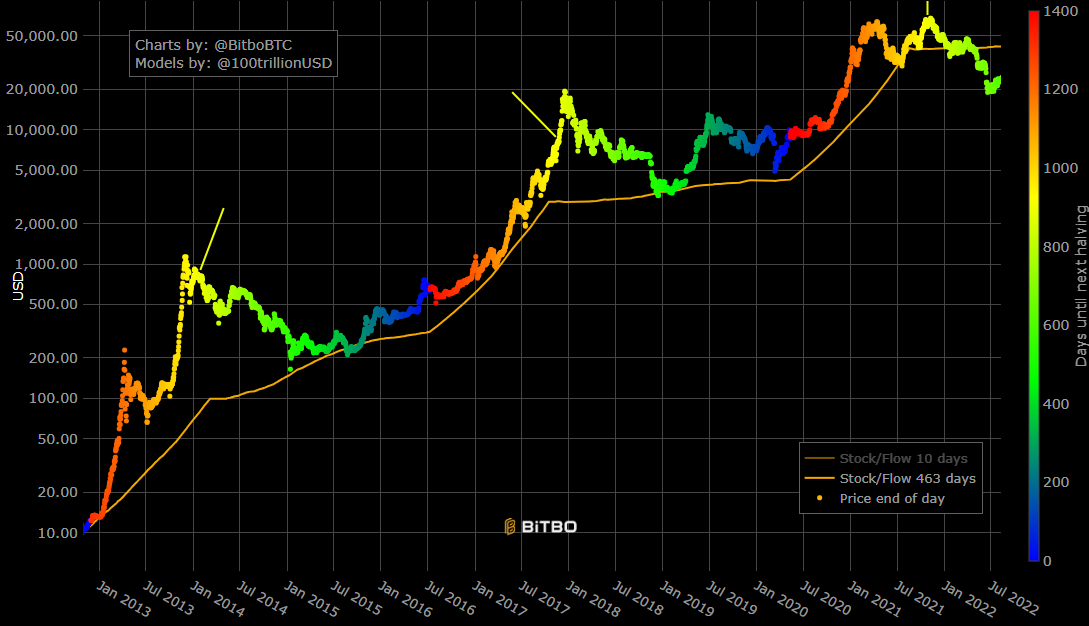Click the 1,000.00 y-axis label

click(x=46, y=264)
